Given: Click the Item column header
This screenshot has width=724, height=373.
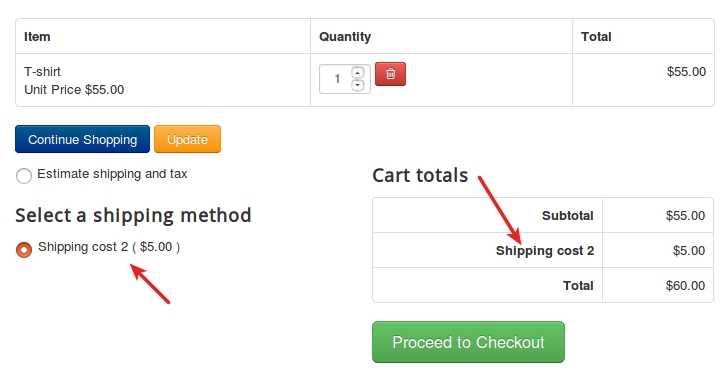Looking at the screenshot, I should [37, 36].
